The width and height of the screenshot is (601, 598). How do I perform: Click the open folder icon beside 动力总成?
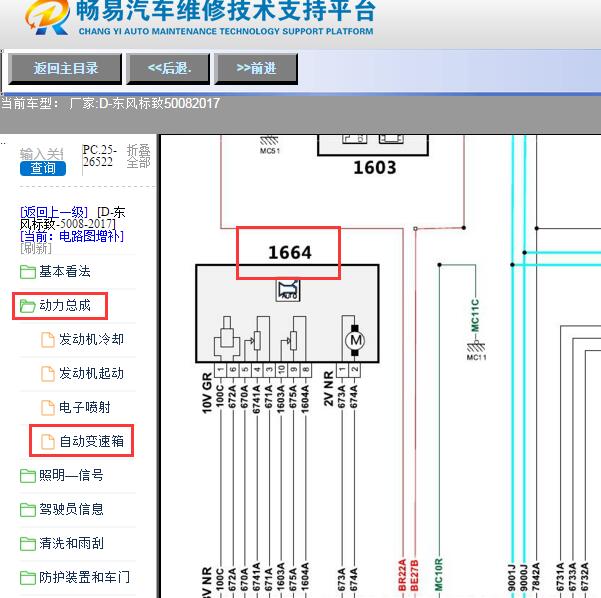28,306
